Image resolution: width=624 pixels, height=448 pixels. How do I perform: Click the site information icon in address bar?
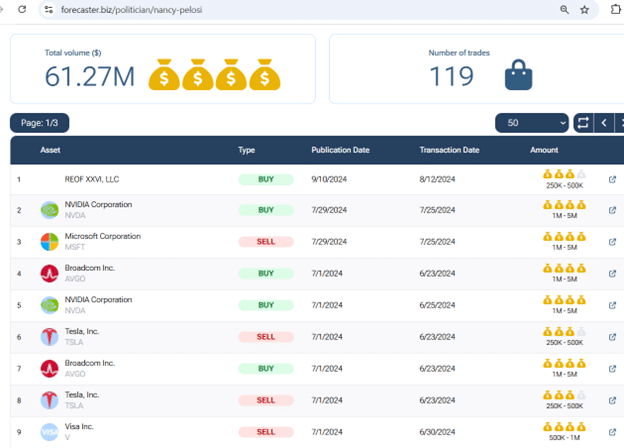pyautogui.click(x=47, y=9)
